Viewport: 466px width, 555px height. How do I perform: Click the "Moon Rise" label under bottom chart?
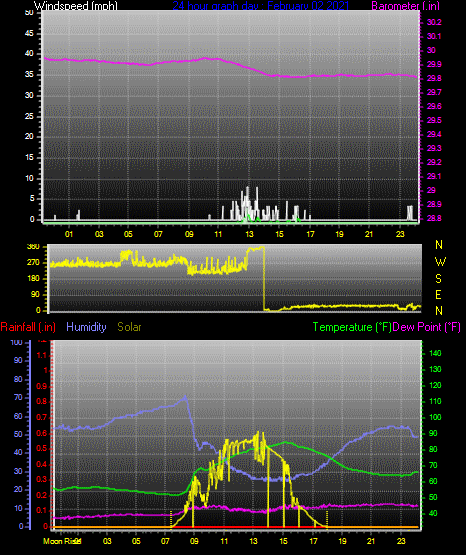(x=62, y=541)
